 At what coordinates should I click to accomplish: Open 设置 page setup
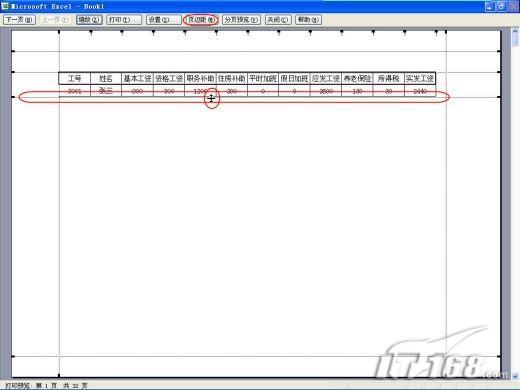(x=163, y=20)
